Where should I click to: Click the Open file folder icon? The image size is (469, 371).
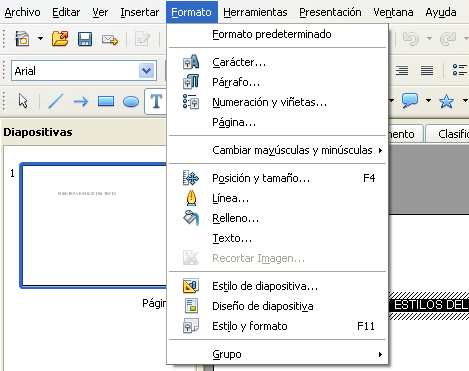pos(60,39)
